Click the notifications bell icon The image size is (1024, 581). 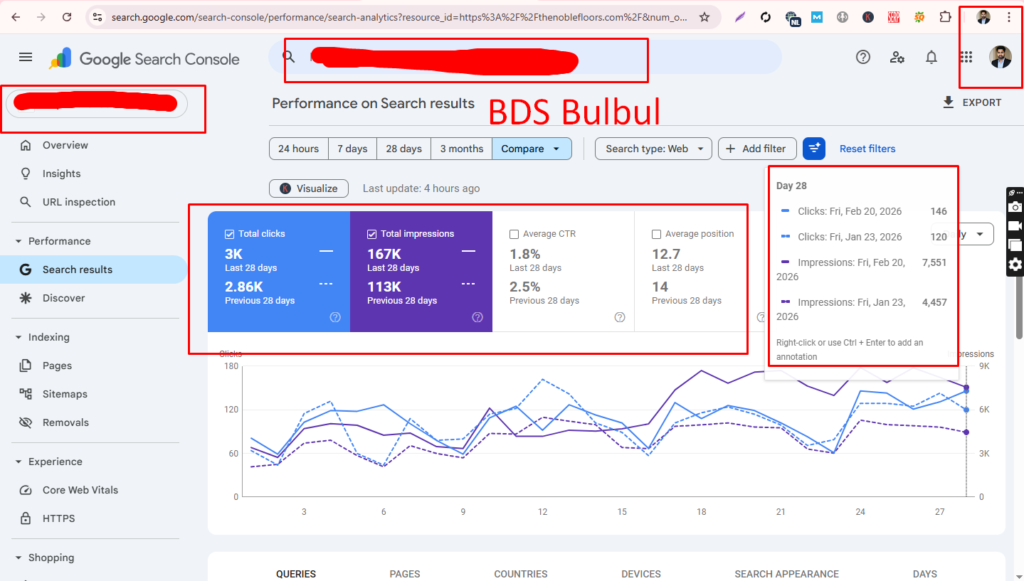pos(931,57)
